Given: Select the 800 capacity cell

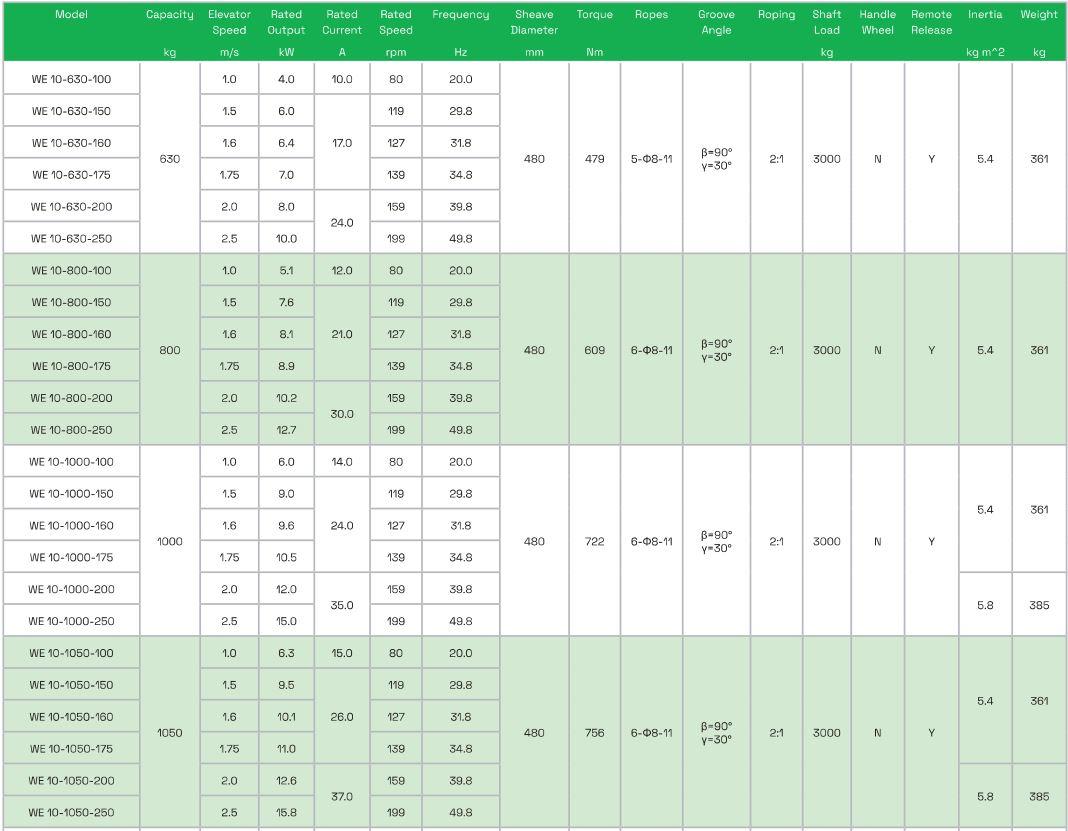Looking at the screenshot, I should click(170, 350).
